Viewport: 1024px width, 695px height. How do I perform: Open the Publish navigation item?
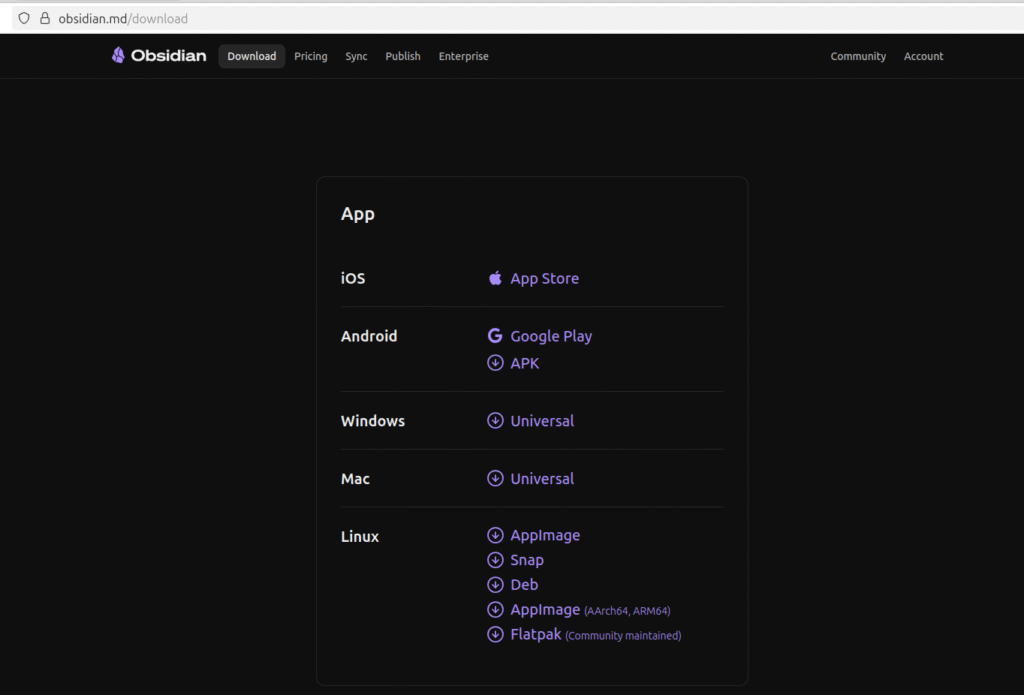403,57
